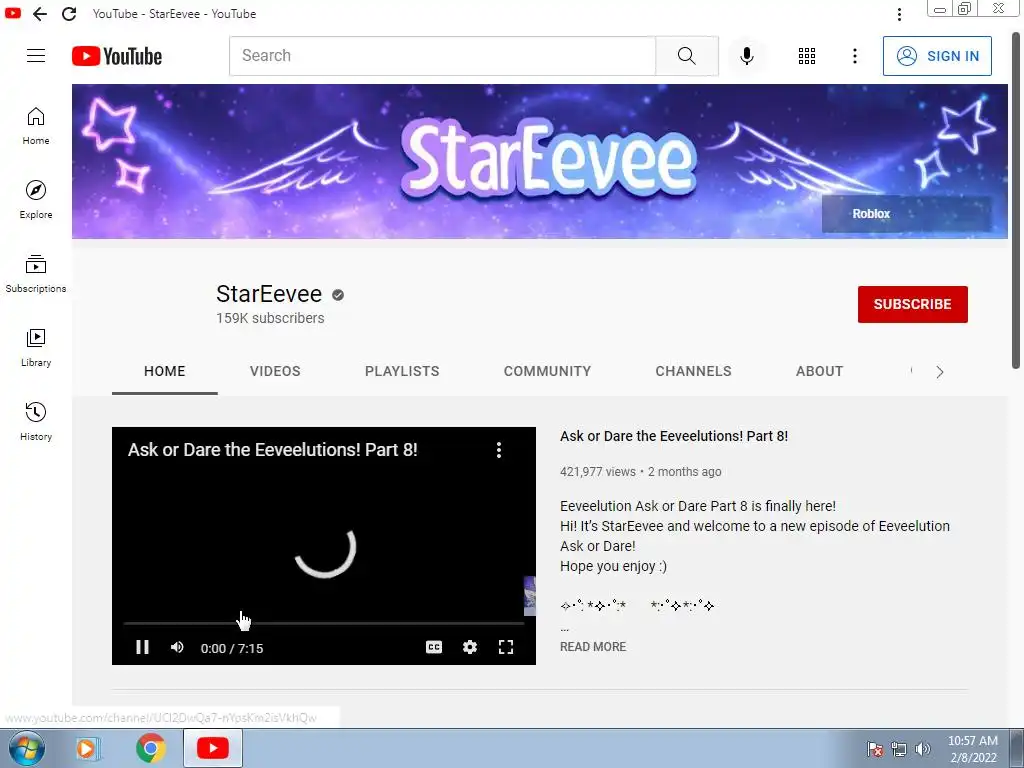The image size is (1024, 768).
Task: Switch to the ABOUT tab
Action: click(820, 372)
